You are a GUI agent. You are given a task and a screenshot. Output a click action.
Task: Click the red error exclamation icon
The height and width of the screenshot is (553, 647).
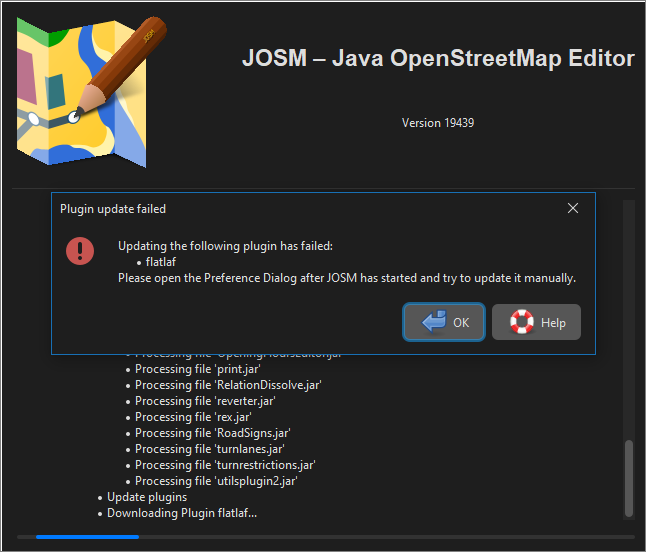pos(80,250)
